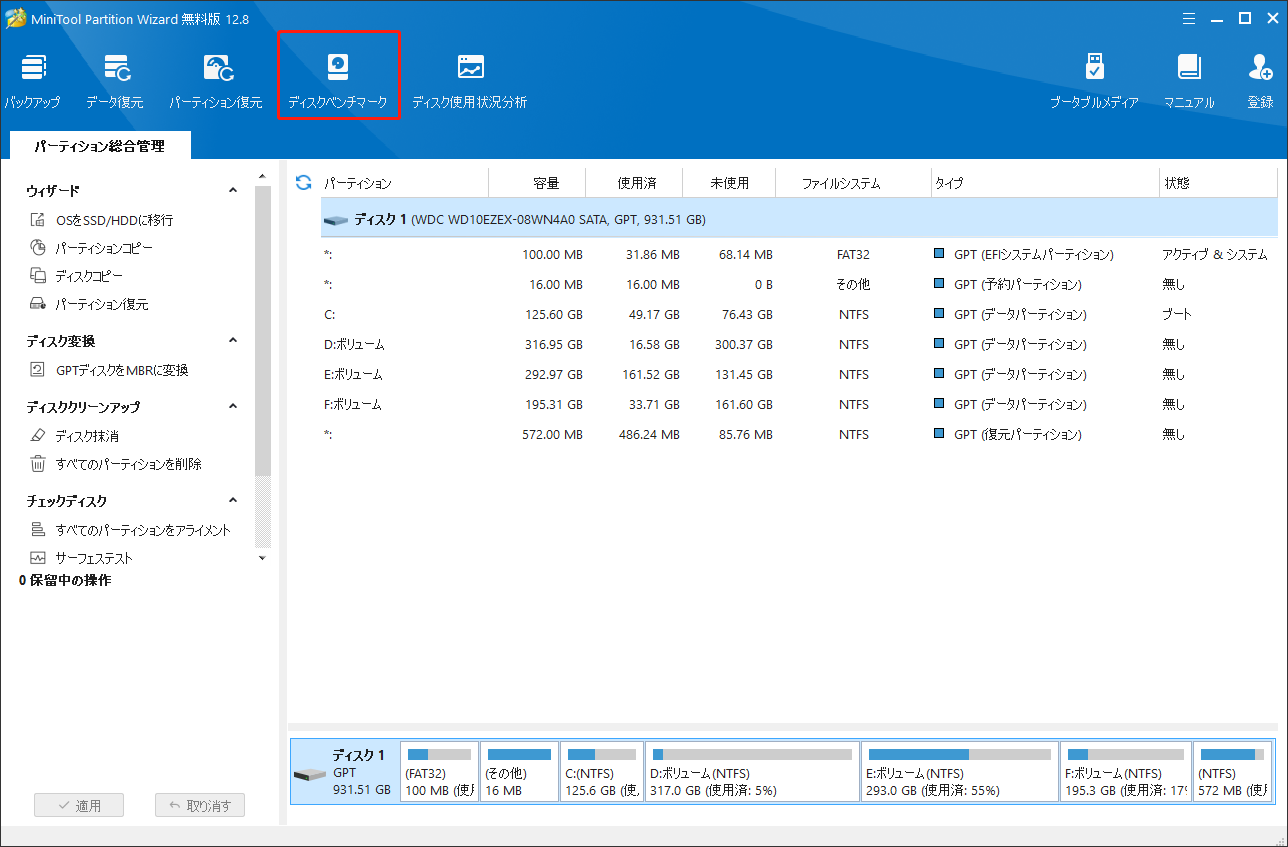Choose ディスク抹消 wipe disk
Viewport: 1288px width, 847px height.
coord(75,436)
